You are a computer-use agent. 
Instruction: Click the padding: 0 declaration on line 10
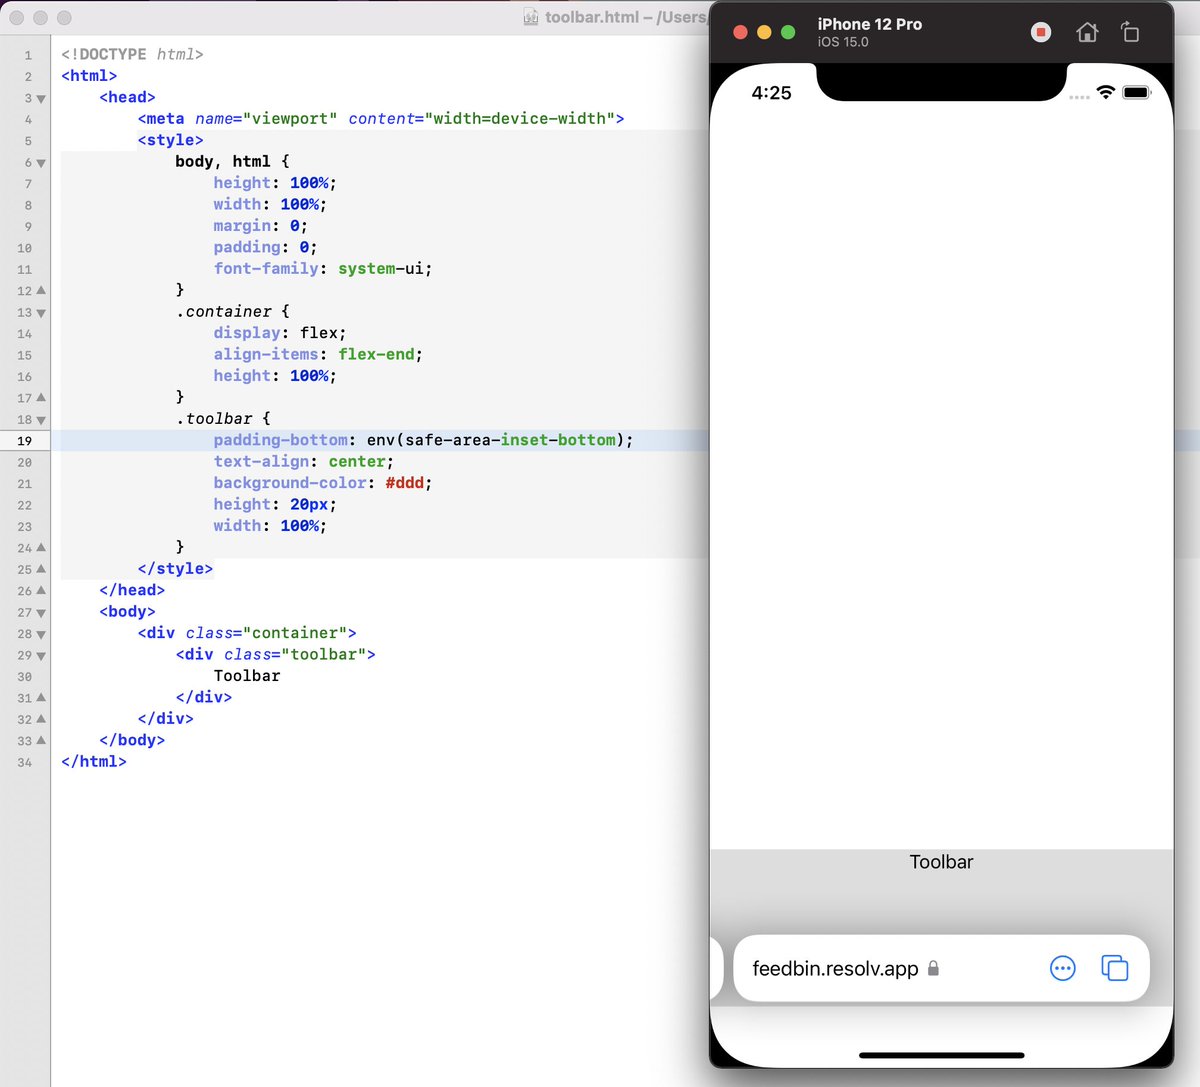pyautogui.click(x=265, y=247)
